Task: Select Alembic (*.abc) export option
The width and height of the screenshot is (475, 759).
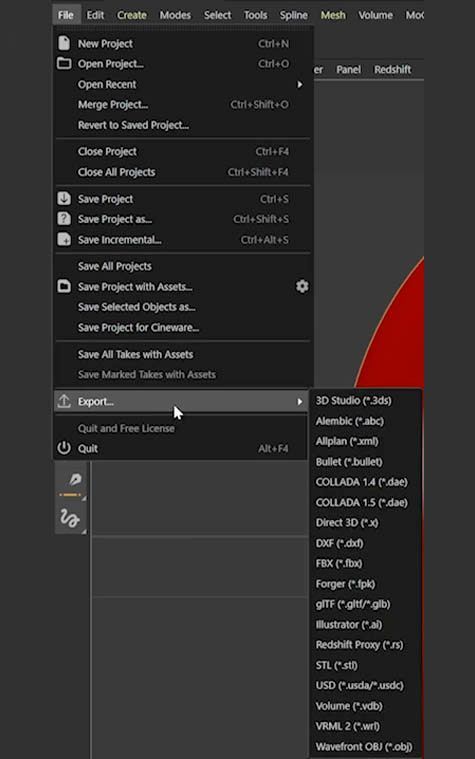Action: click(350, 421)
